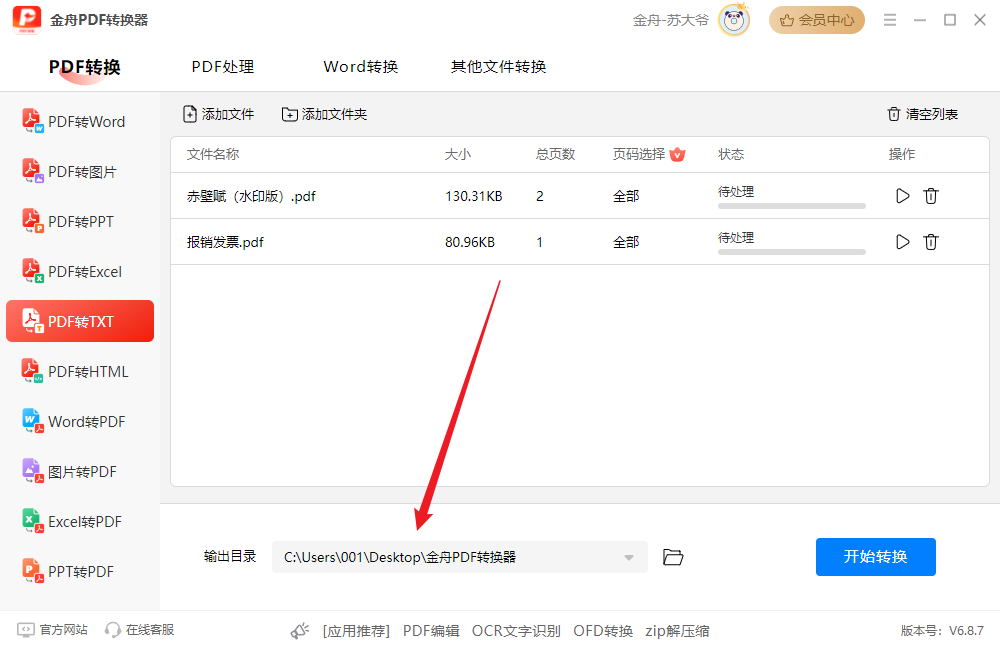The height and width of the screenshot is (650, 1000).
Task: Open the hamburger menu icon
Action: (x=890, y=20)
